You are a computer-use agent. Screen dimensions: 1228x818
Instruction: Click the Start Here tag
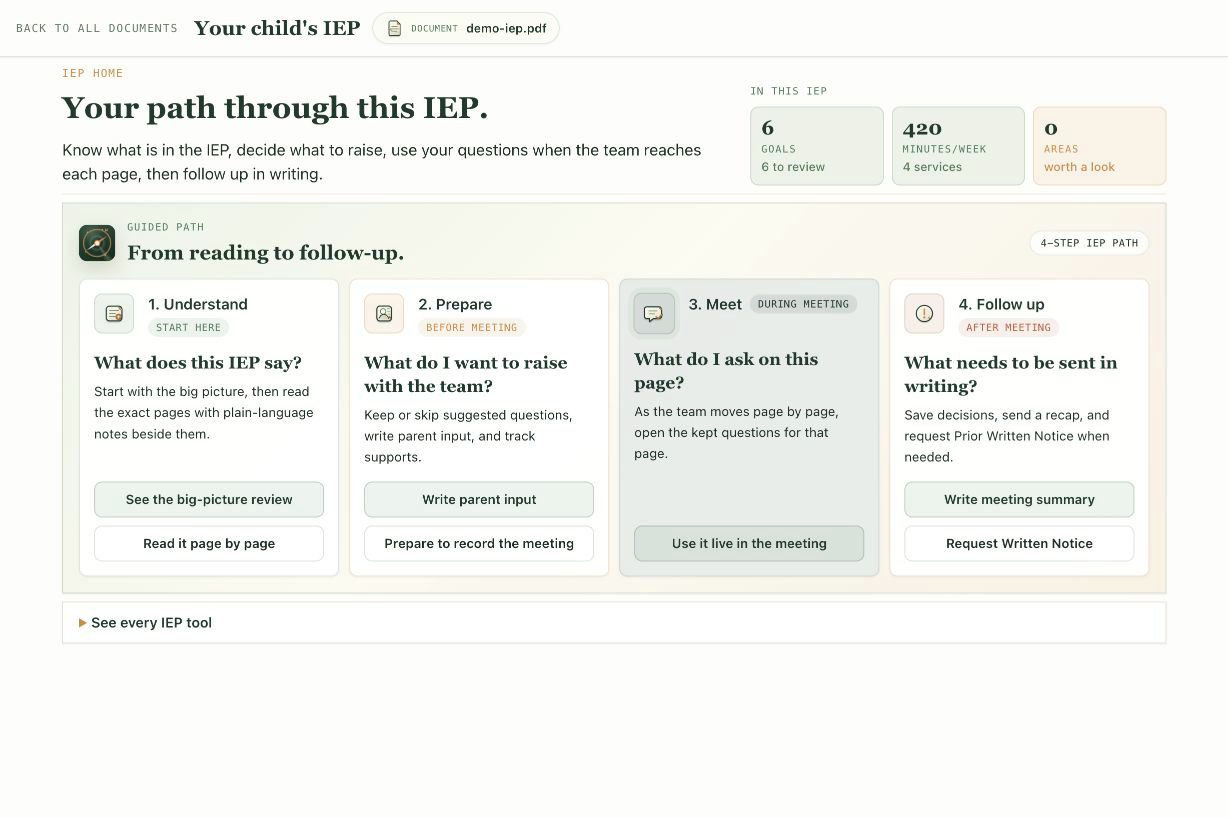pyautogui.click(x=188, y=327)
